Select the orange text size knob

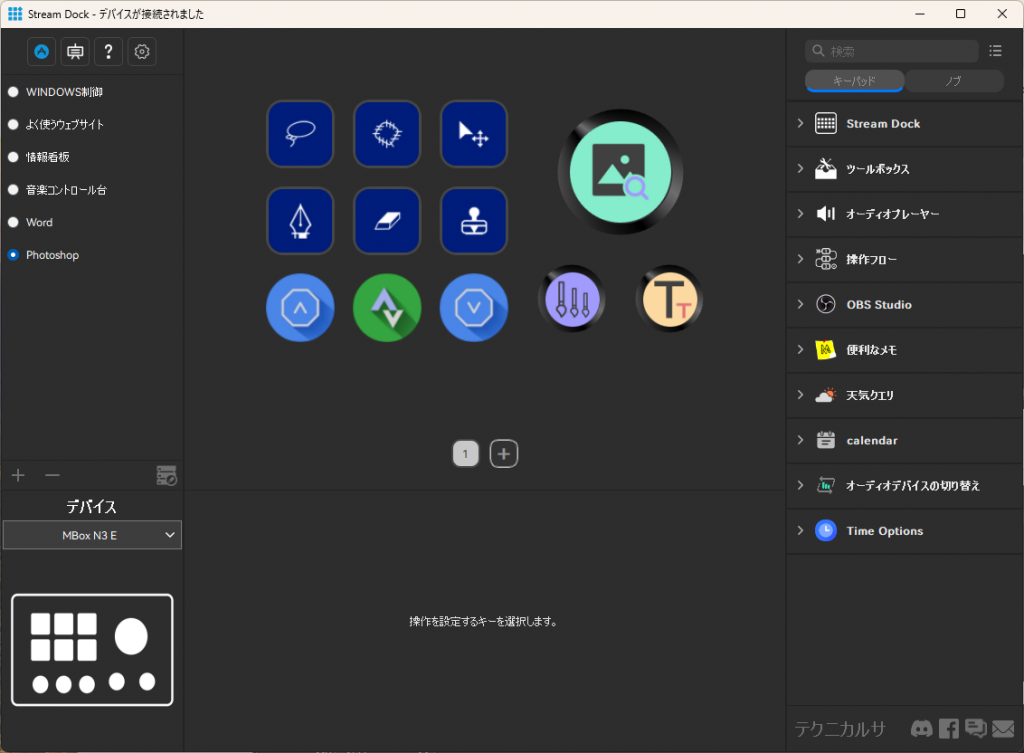pyautogui.click(x=669, y=298)
